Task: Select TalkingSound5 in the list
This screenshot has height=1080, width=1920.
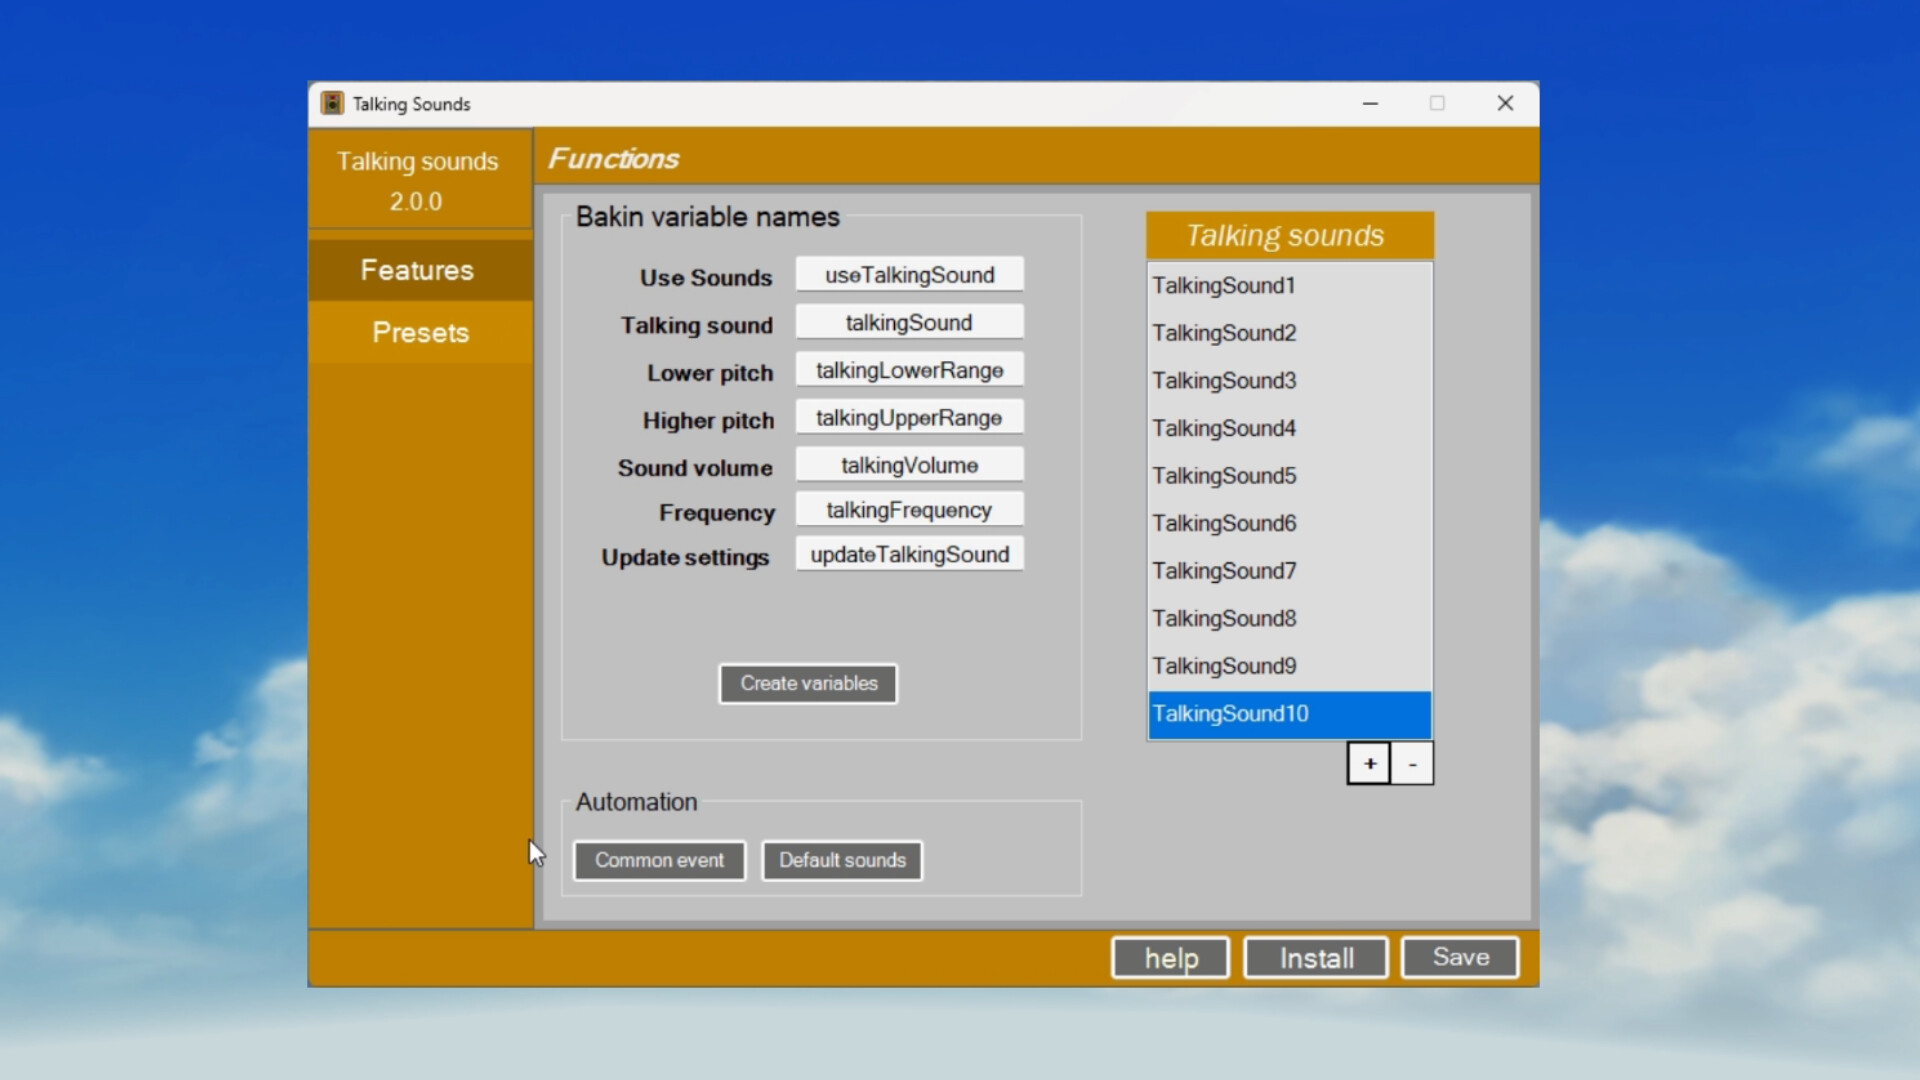Action: tap(1223, 475)
